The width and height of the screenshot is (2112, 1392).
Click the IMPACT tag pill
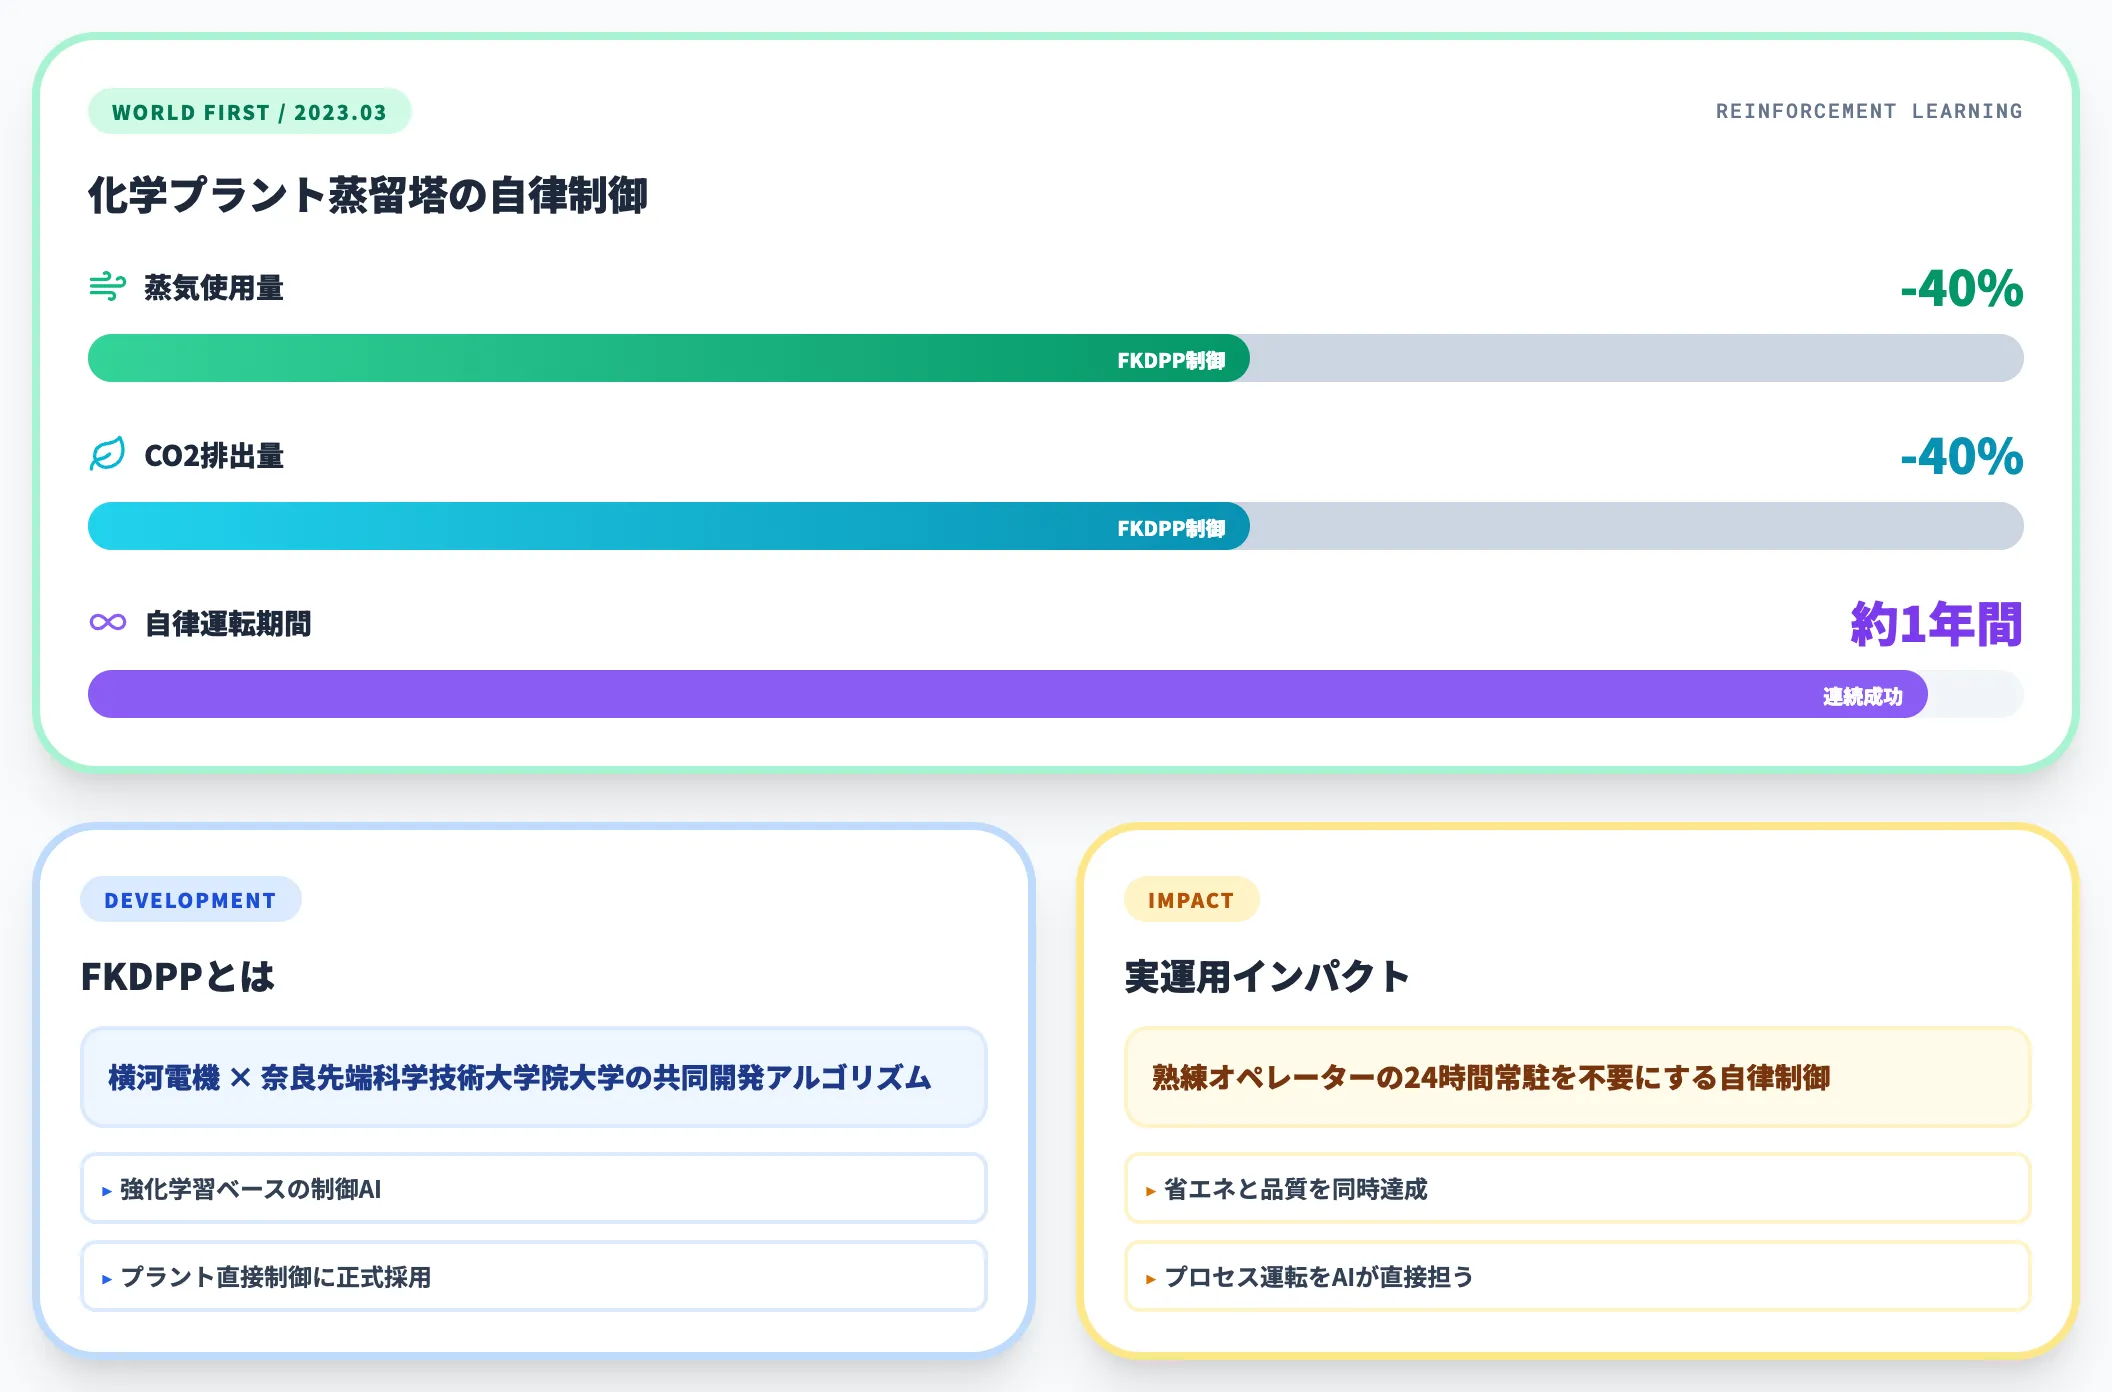click(1191, 900)
